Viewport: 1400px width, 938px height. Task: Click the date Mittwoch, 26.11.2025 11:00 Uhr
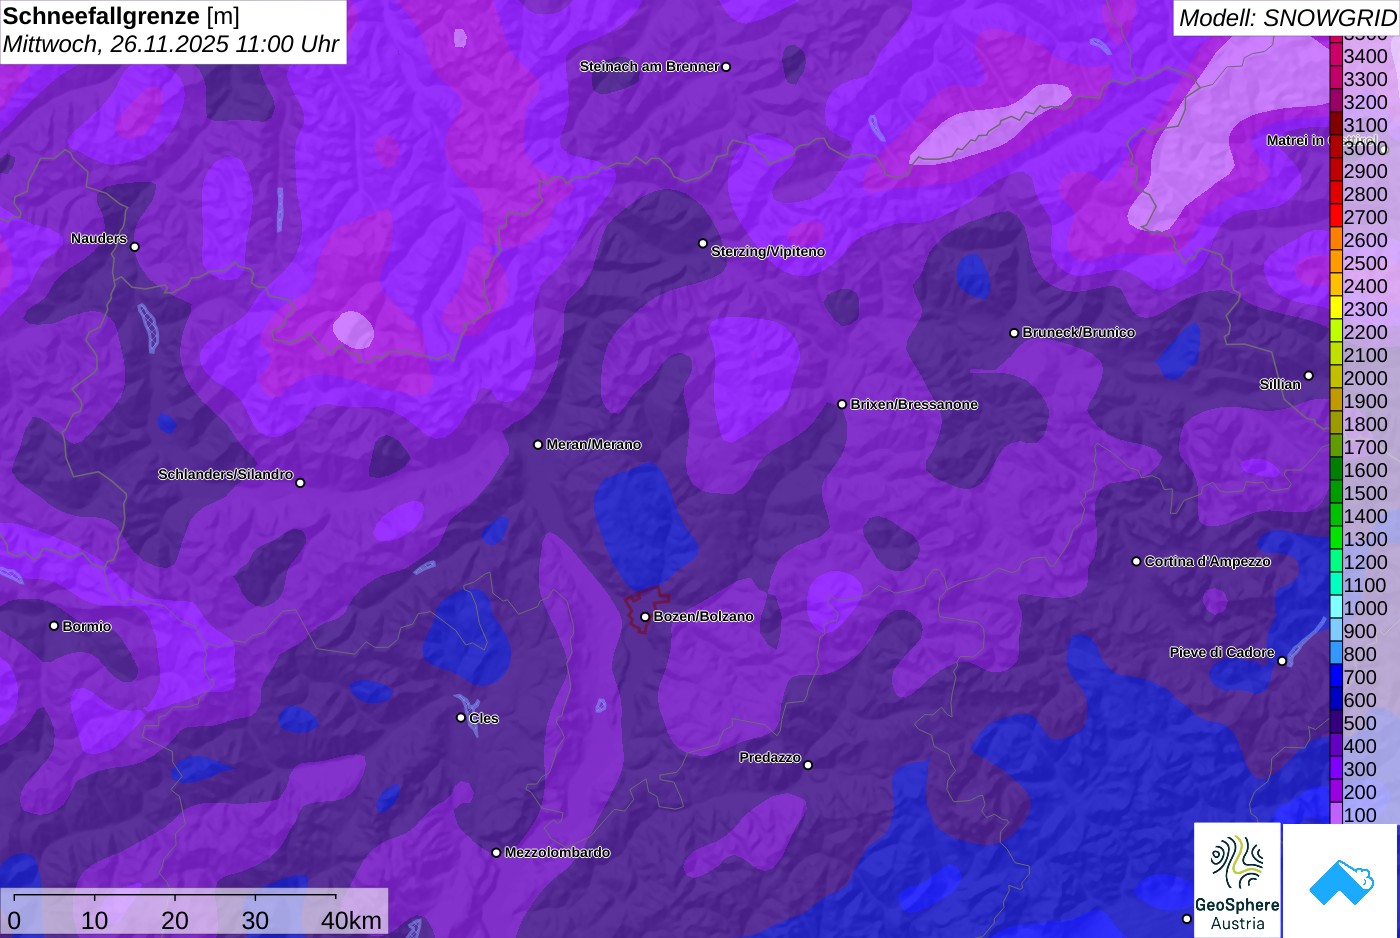pos(171,44)
